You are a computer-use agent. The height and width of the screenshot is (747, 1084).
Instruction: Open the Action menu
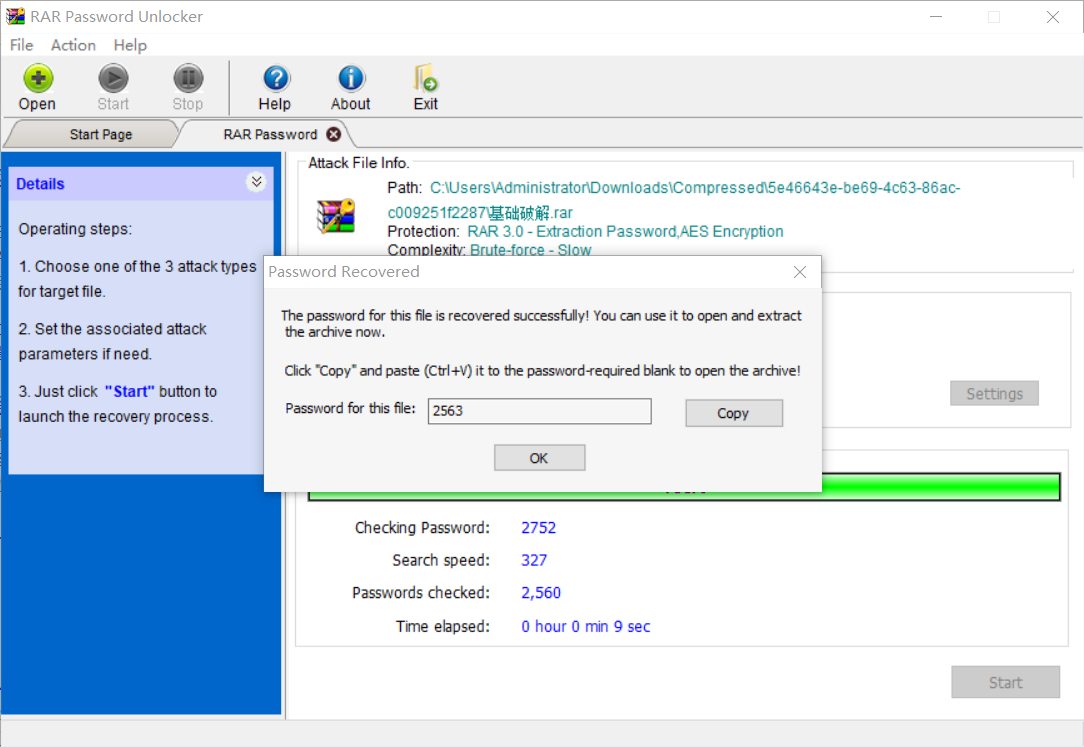click(73, 45)
